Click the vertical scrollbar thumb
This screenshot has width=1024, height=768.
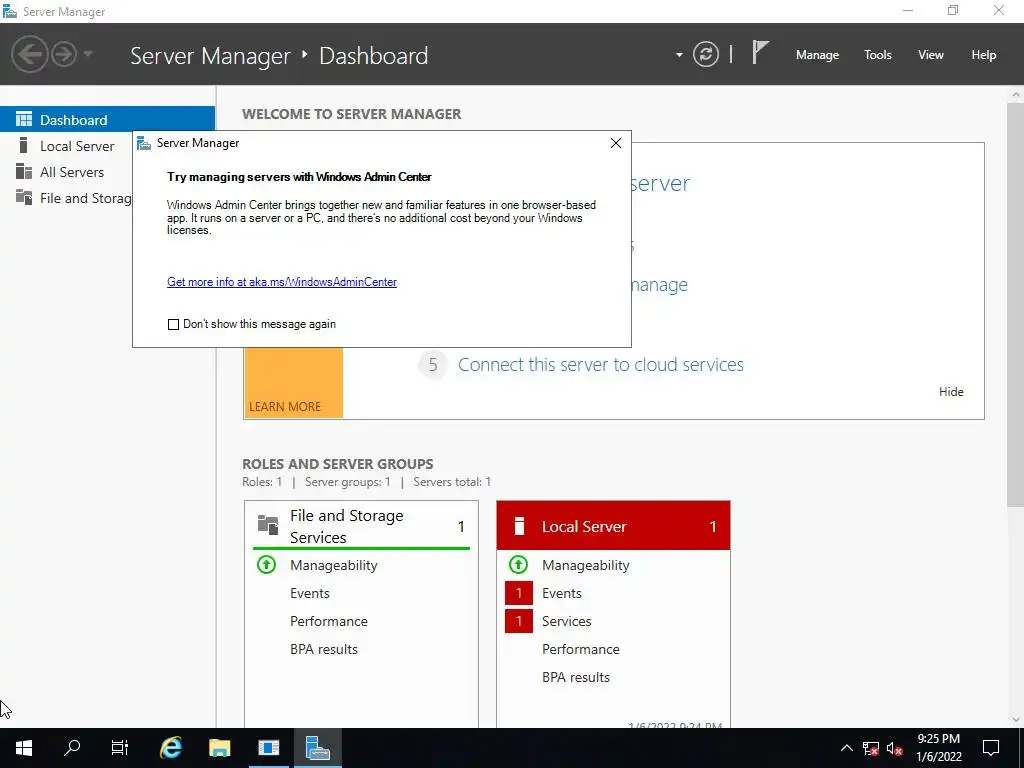1016,304
